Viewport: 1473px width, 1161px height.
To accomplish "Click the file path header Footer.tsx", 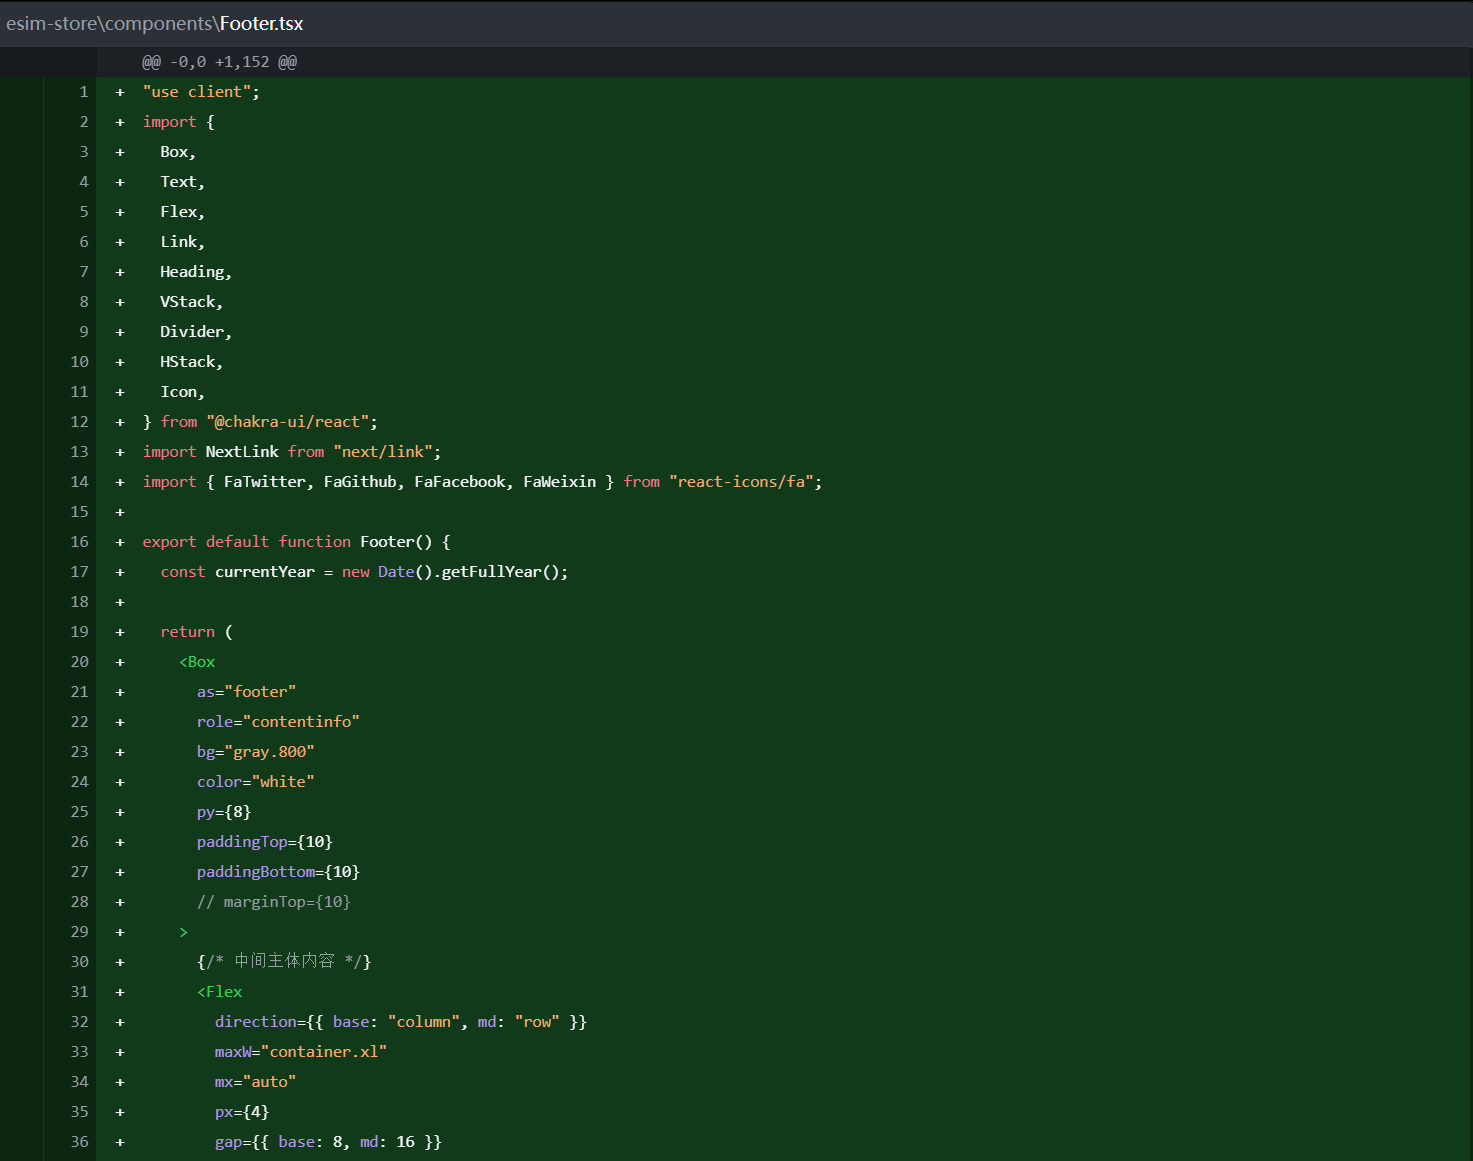I will coord(154,23).
